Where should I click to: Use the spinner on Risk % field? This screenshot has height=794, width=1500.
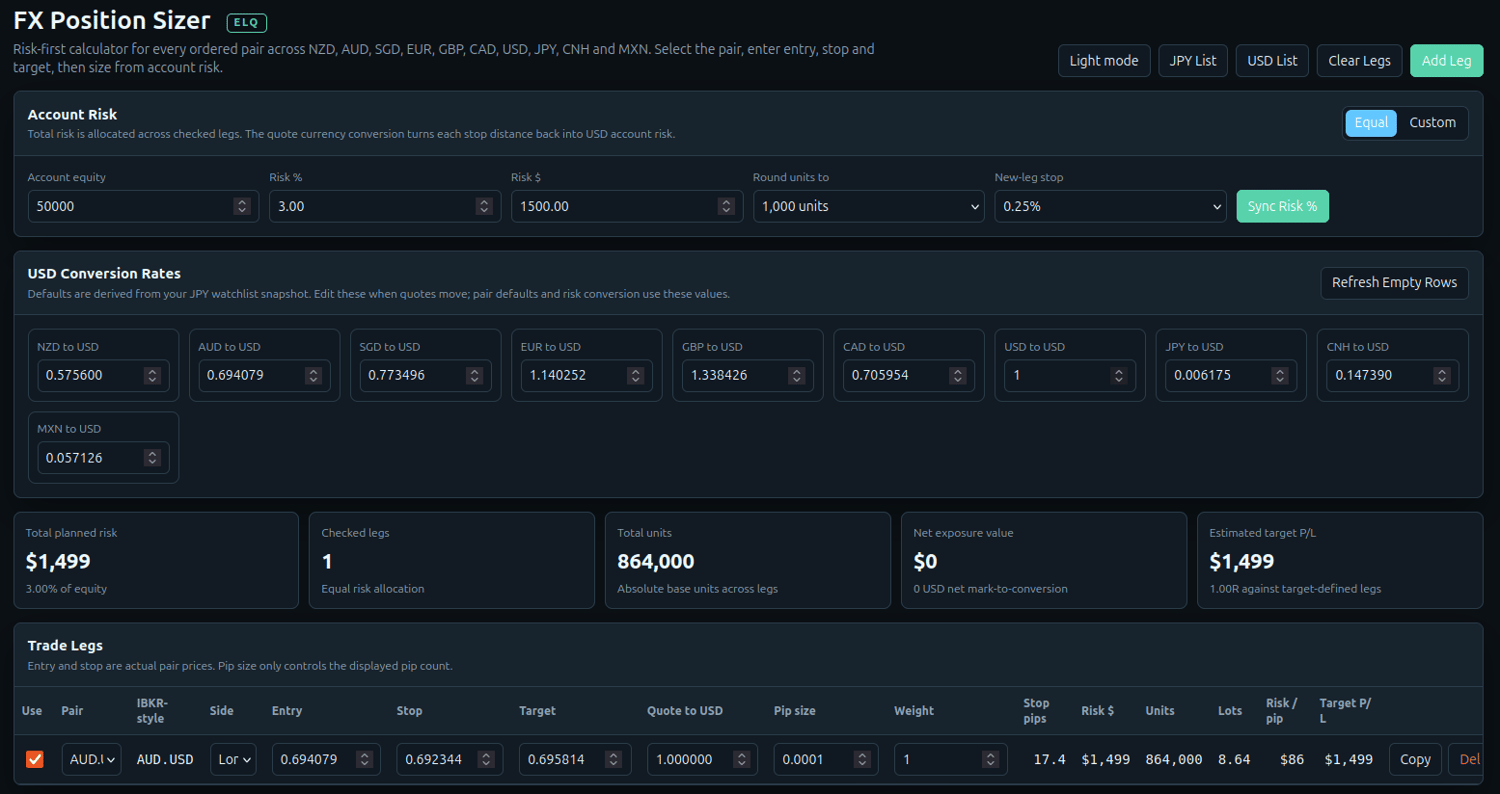[484, 206]
